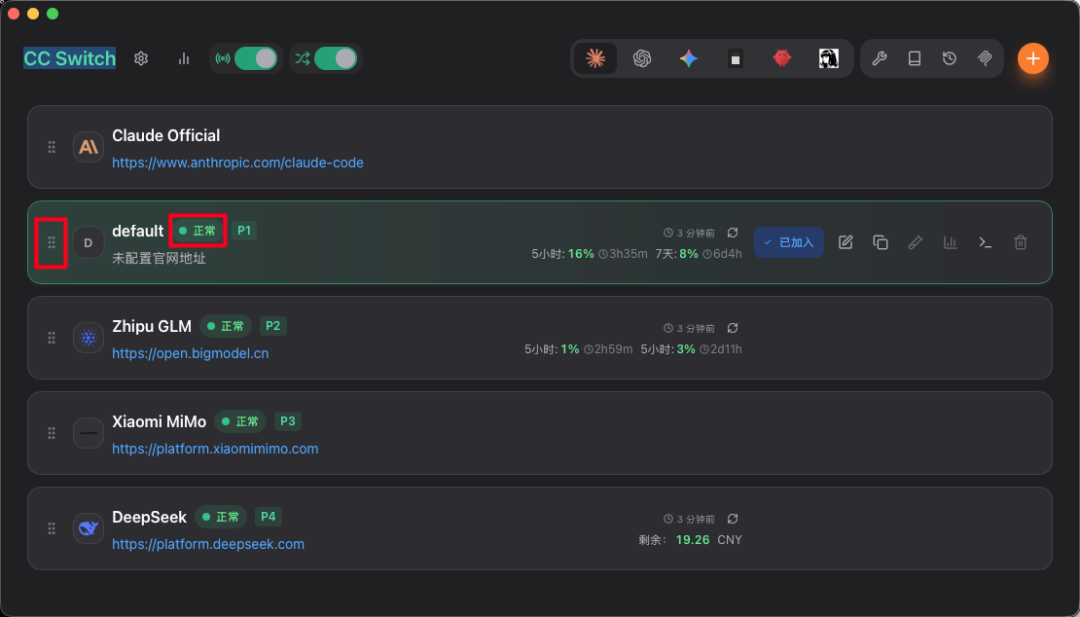Select the red gem app tab
Screen dimensions: 1080x617
pyautogui.click(x=782, y=59)
